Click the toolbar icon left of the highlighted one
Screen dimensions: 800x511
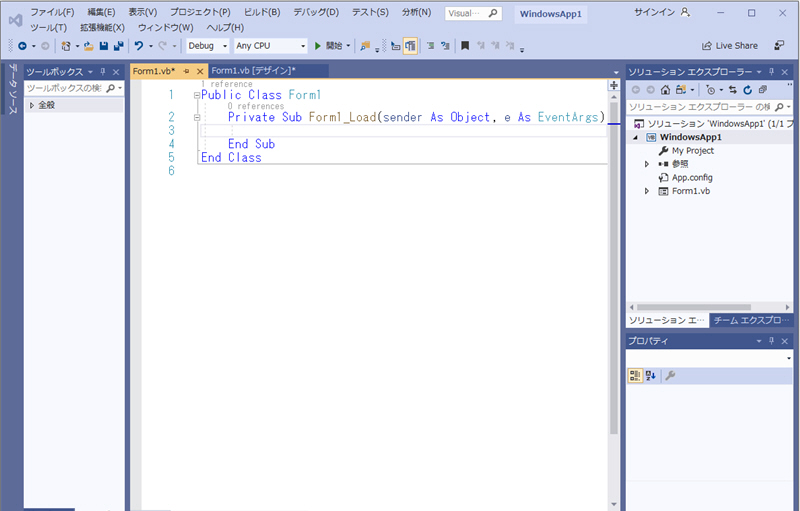(395, 46)
